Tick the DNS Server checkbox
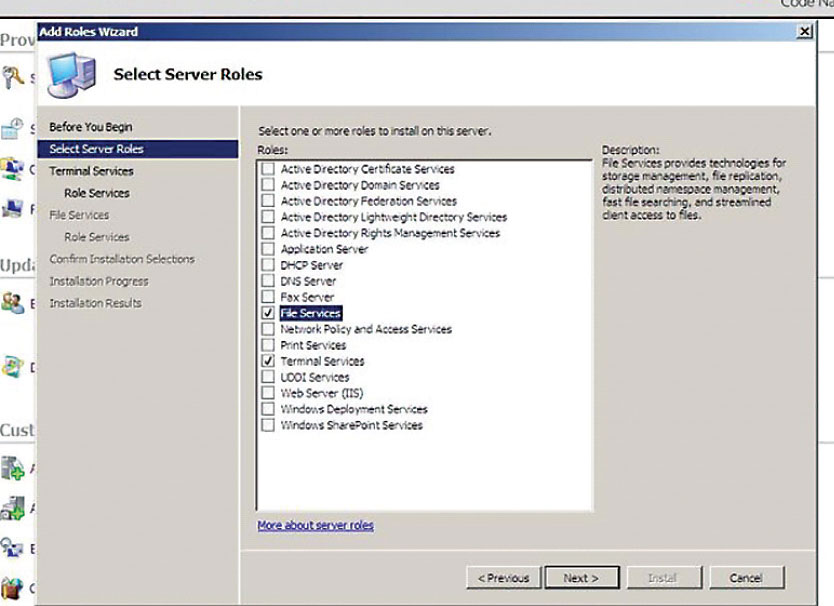834x606 pixels. [267, 281]
